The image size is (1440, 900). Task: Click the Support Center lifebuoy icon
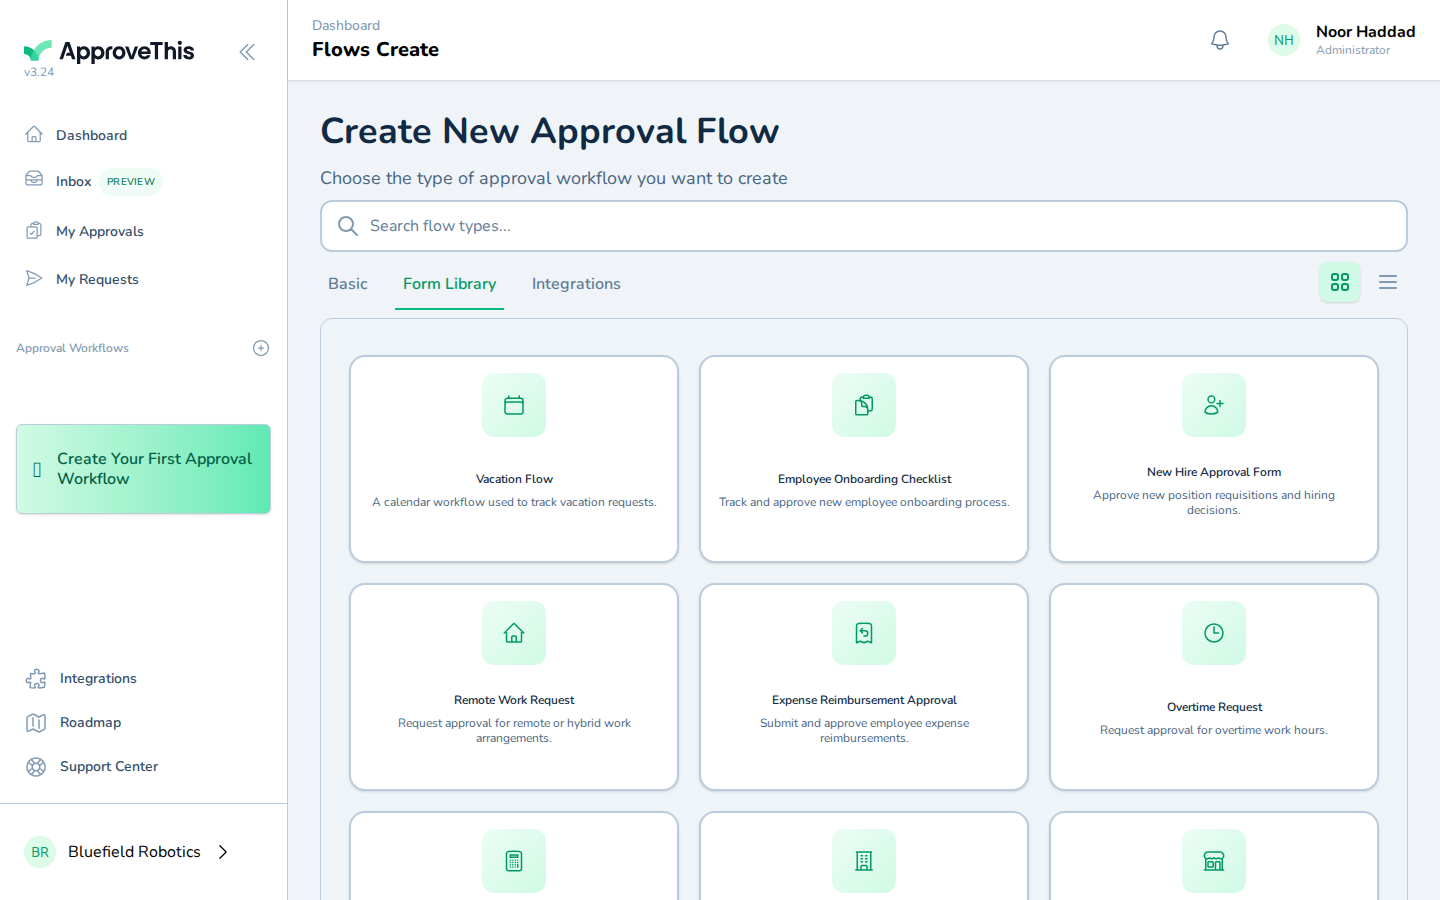click(x=36, y=767)
